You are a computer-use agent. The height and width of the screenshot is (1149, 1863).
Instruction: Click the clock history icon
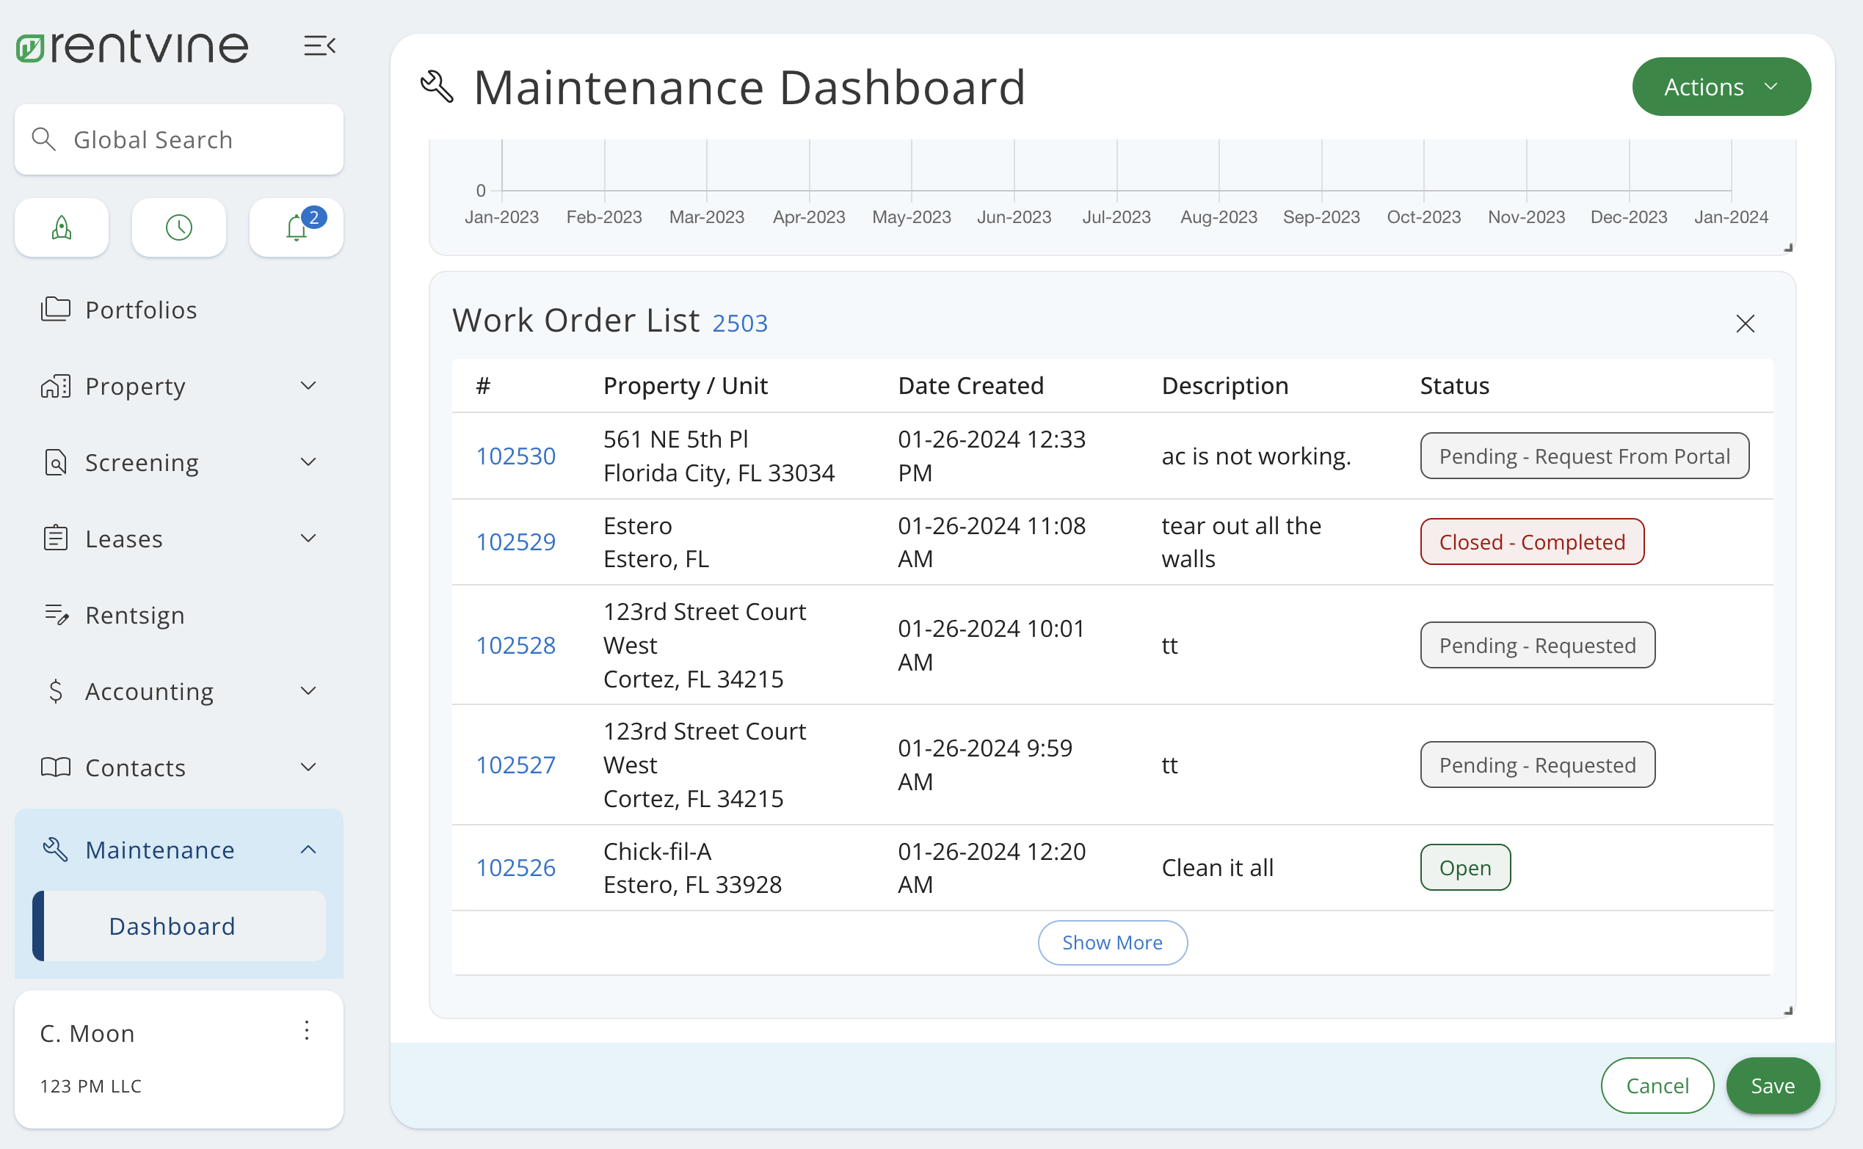178,227
